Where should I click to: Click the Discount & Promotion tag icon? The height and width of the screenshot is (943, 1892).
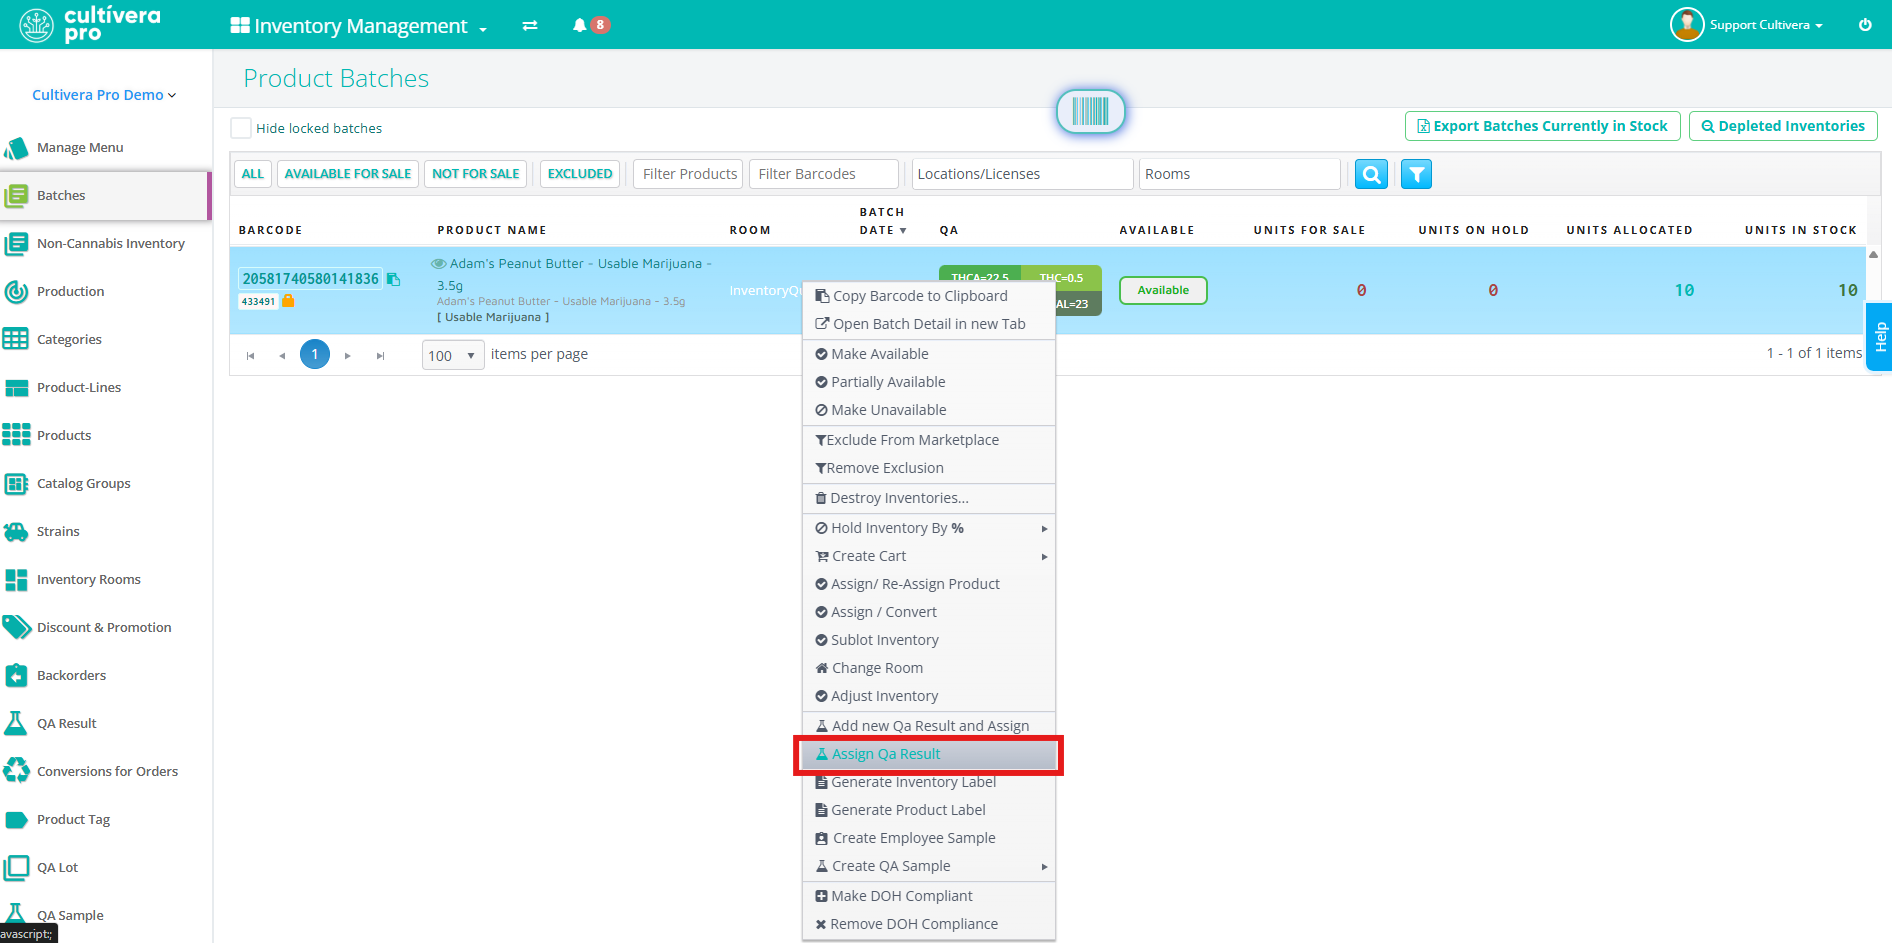pos(16,628)
